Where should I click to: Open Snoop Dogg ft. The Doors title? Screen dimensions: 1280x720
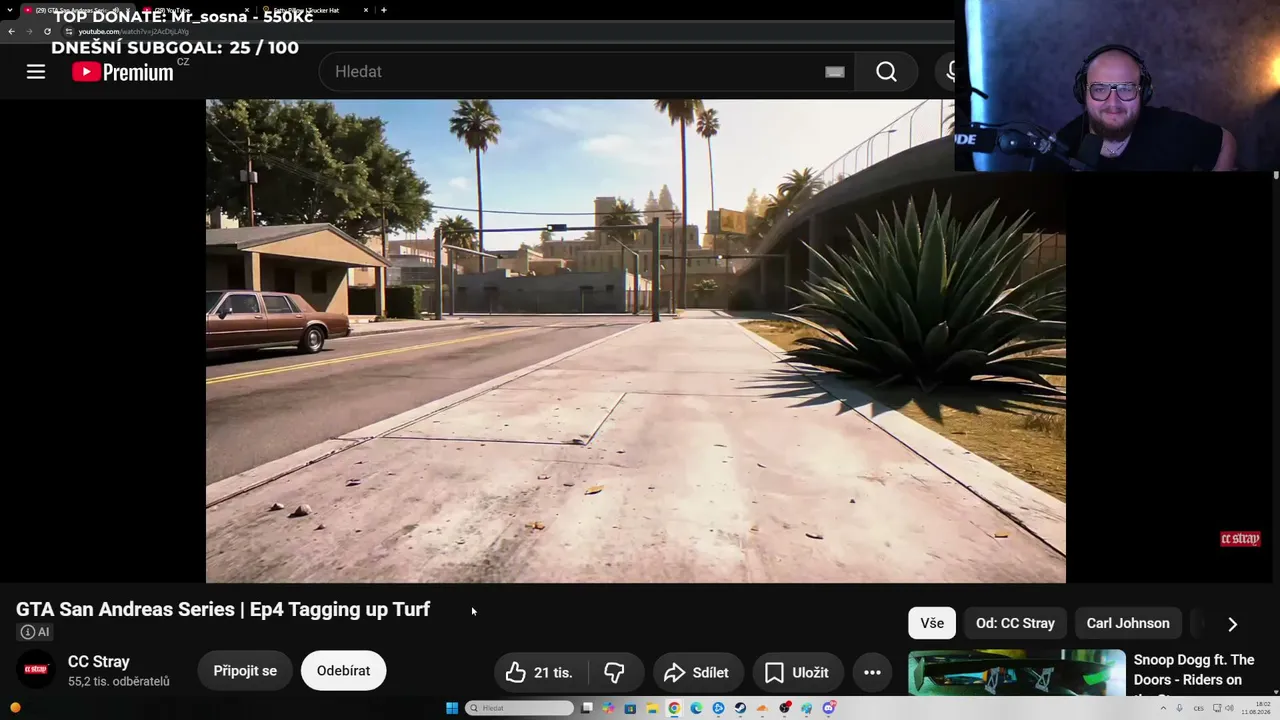click(x=1194, y=672)
